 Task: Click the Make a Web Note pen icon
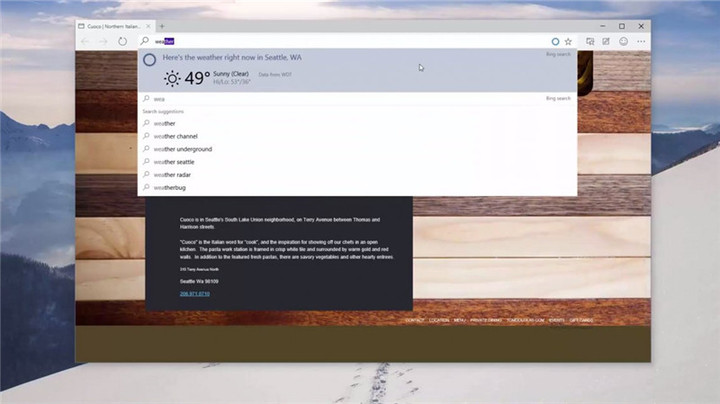click(606, 41)
